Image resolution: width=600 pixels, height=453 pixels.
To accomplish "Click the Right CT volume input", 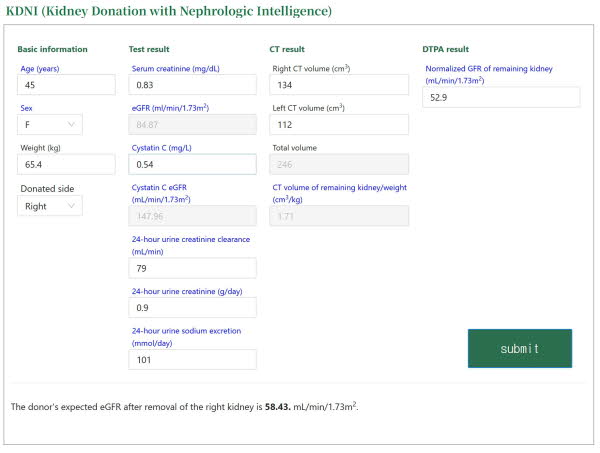I will (339, 85).
